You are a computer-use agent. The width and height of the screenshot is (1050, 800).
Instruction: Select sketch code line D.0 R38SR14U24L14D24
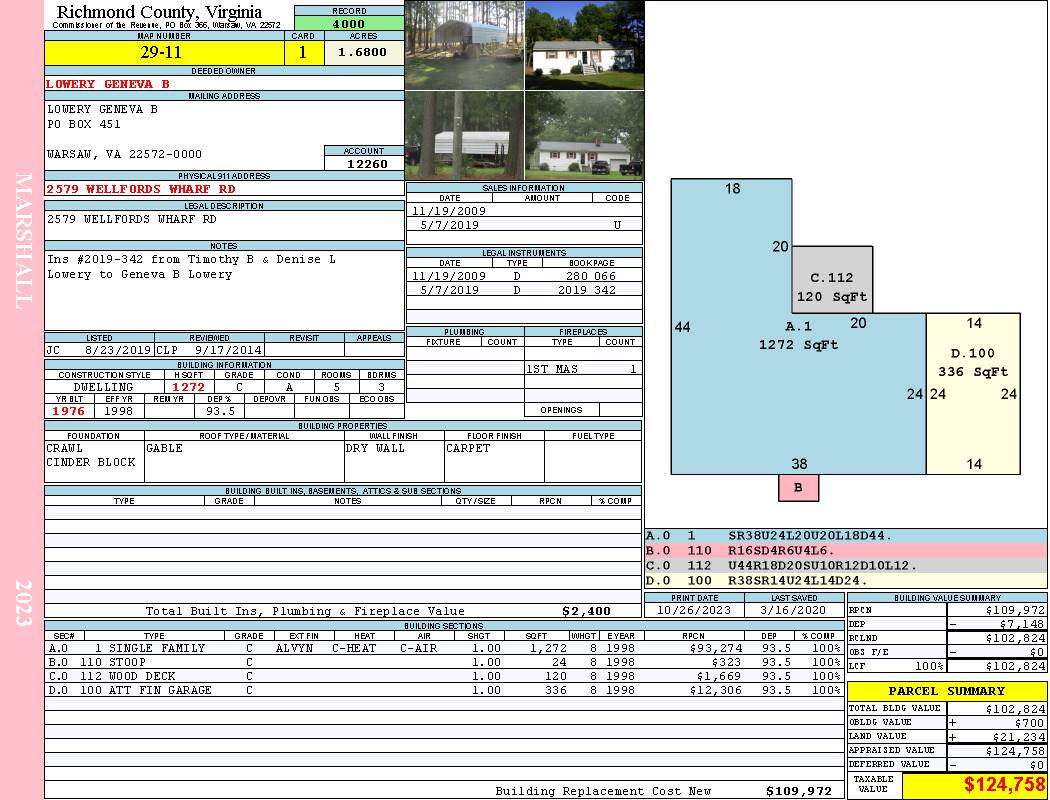click(846, 580)
